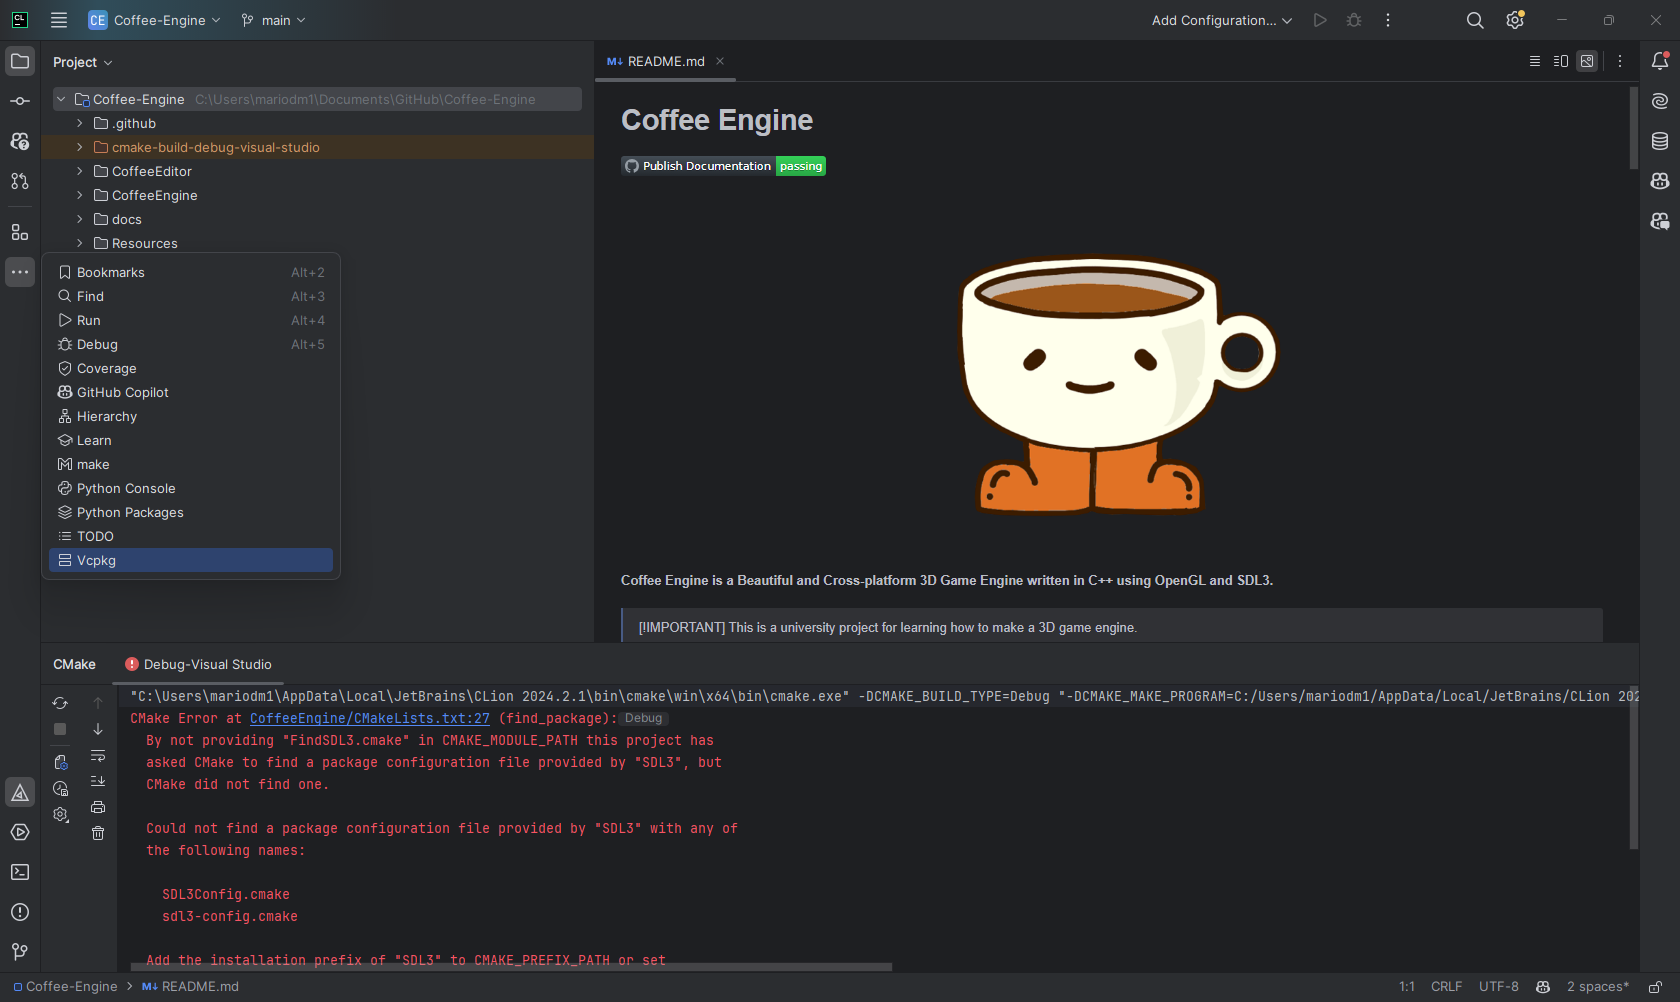
Task: Select GitHub Copilot from the menu
Action: click(191, 392)
